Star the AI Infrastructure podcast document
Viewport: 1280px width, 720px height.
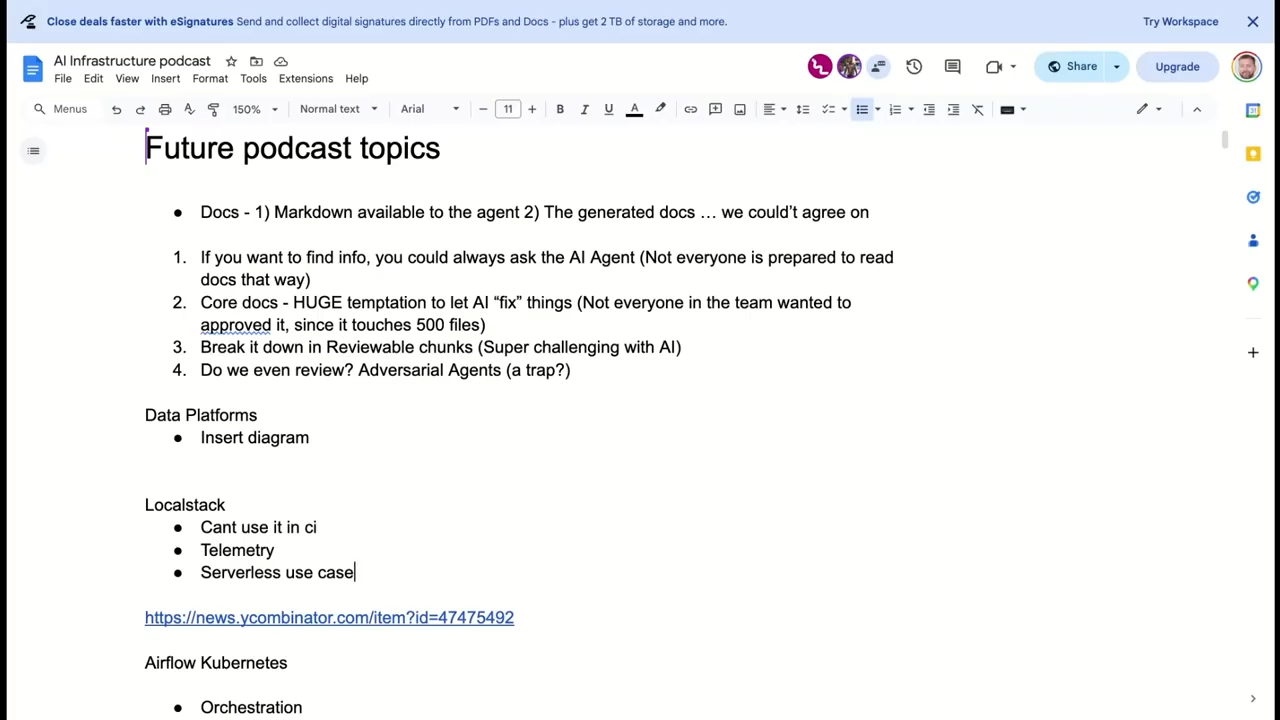click(x=231, y=61)
